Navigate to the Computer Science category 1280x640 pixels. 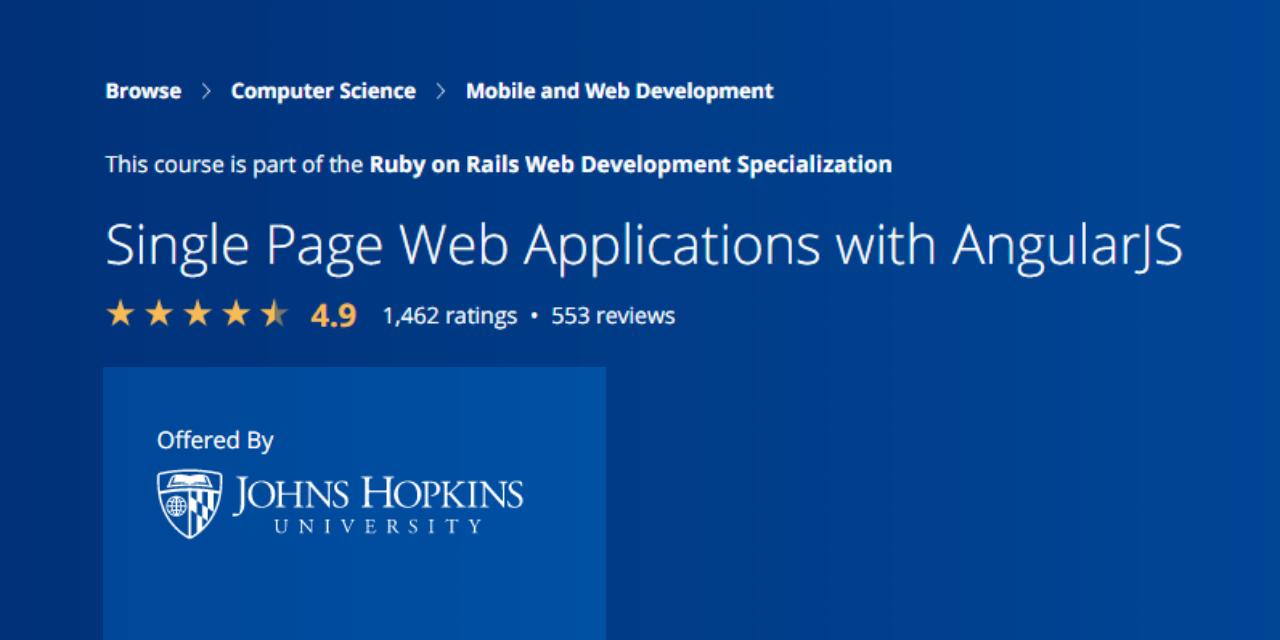[x=323, y=90]
